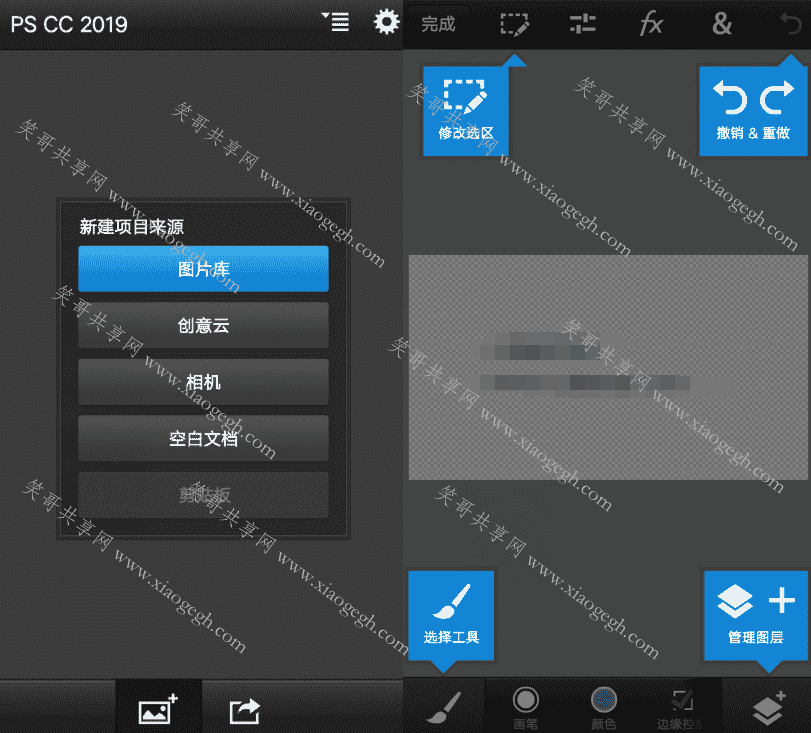Click the 新建项目来源 heading
Viewport: 811px width, 733px height.
click(x=132, y=227)
